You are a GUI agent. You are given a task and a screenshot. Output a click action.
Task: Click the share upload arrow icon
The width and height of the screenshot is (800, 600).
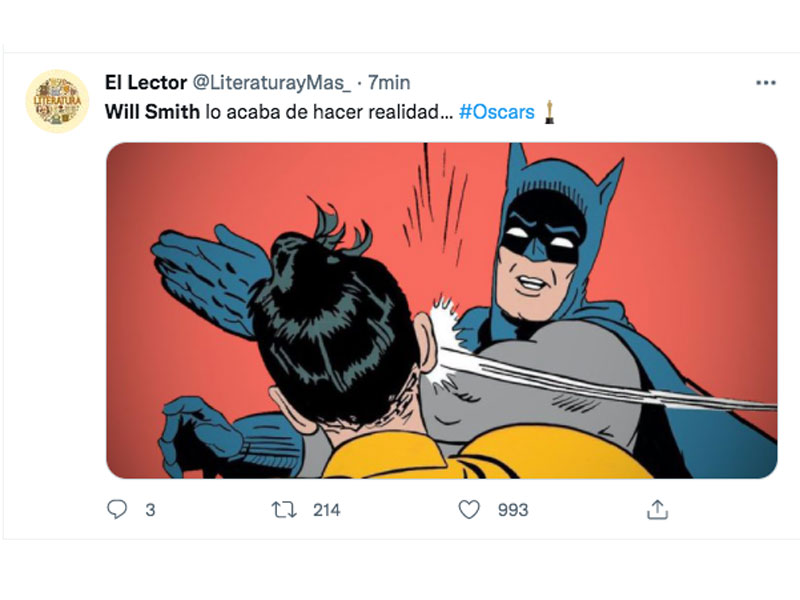[656, 510]
